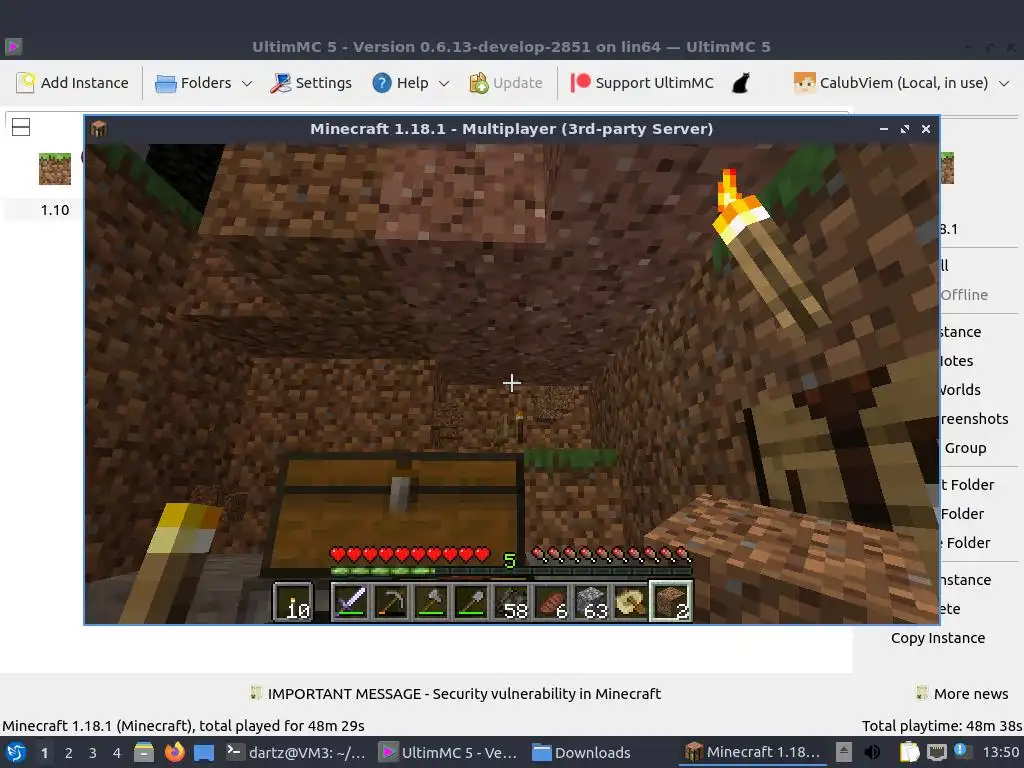Select the 1.10 instance grass block icon

55,169
